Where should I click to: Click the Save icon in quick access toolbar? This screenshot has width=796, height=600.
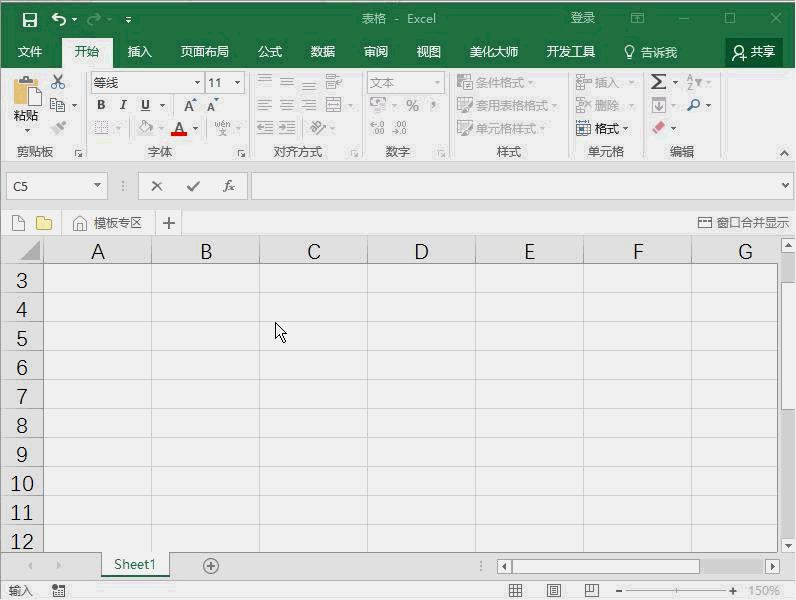(29, 19)
